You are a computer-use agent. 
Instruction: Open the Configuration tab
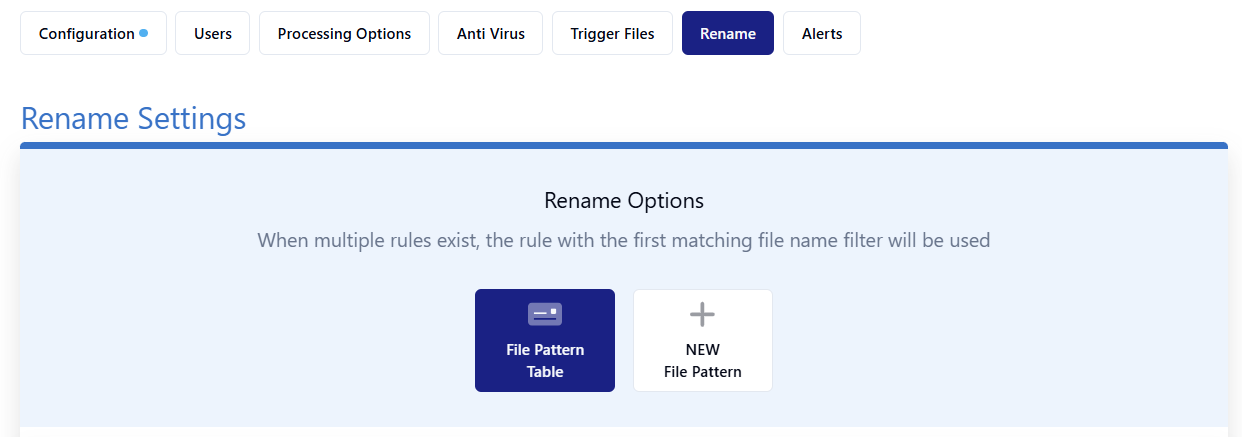(x=87, y=34)
